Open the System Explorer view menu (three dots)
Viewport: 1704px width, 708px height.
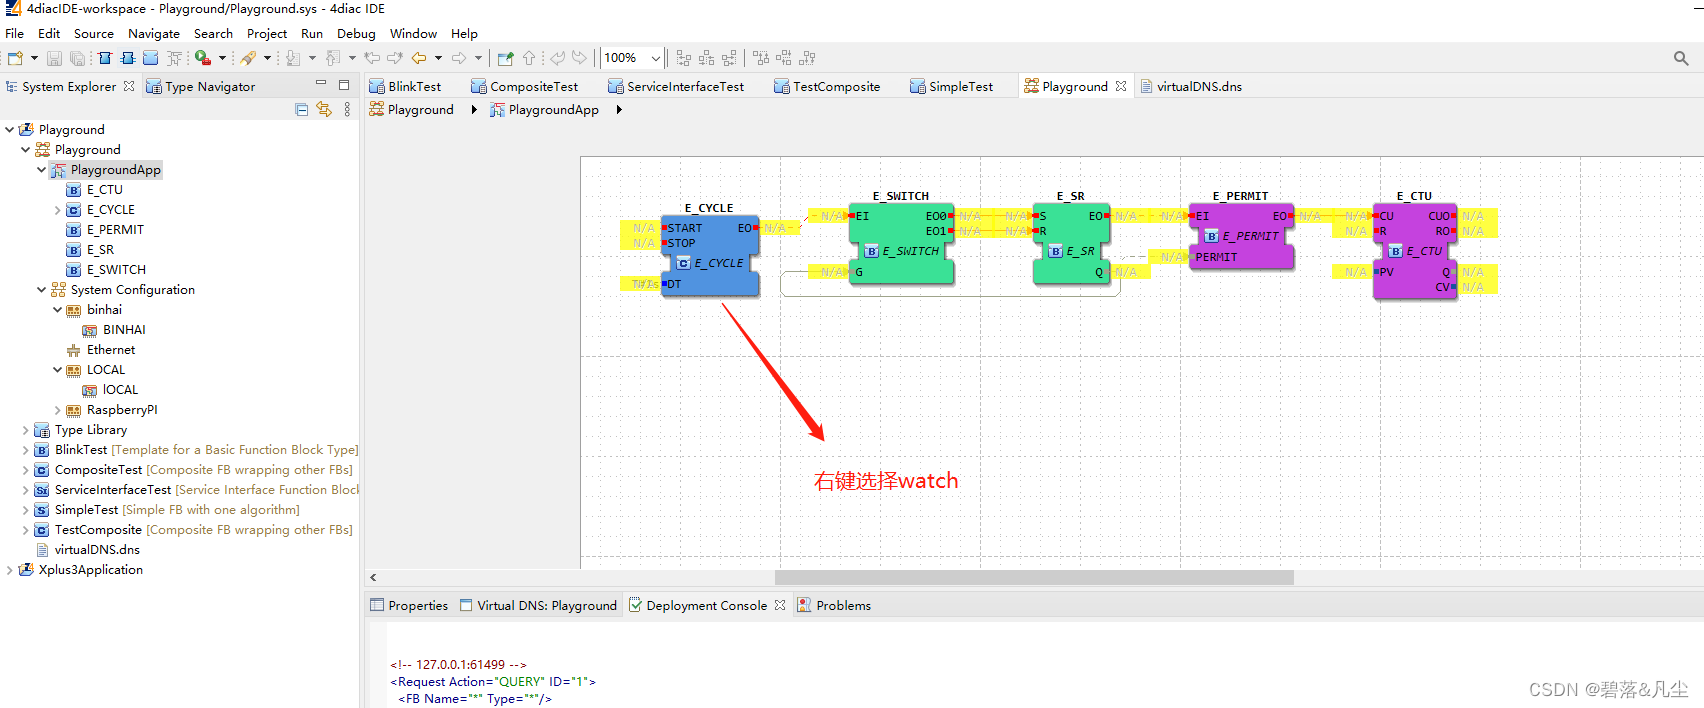[x=347, y=109]
